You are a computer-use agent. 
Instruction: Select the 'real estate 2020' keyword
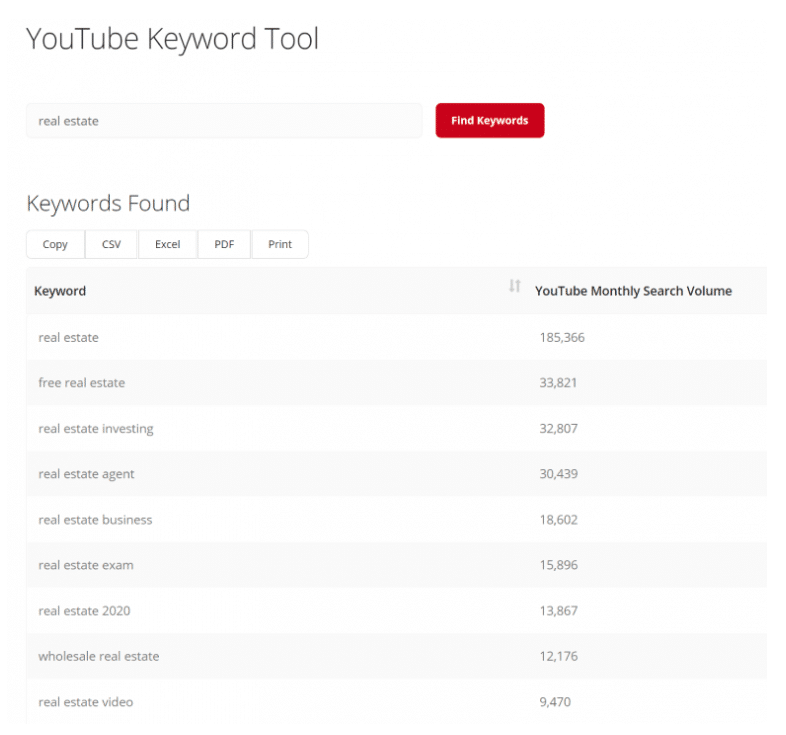84,611
